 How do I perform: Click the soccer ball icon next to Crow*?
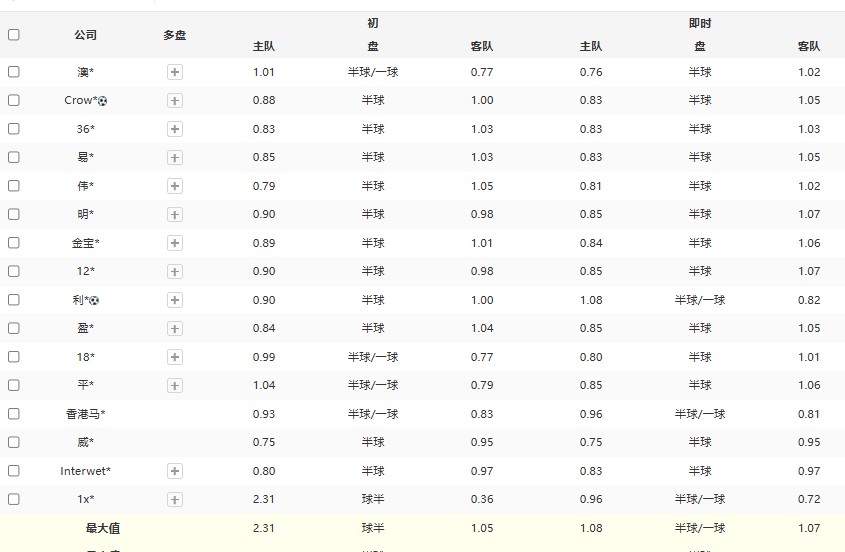click(x=103, y=101)
